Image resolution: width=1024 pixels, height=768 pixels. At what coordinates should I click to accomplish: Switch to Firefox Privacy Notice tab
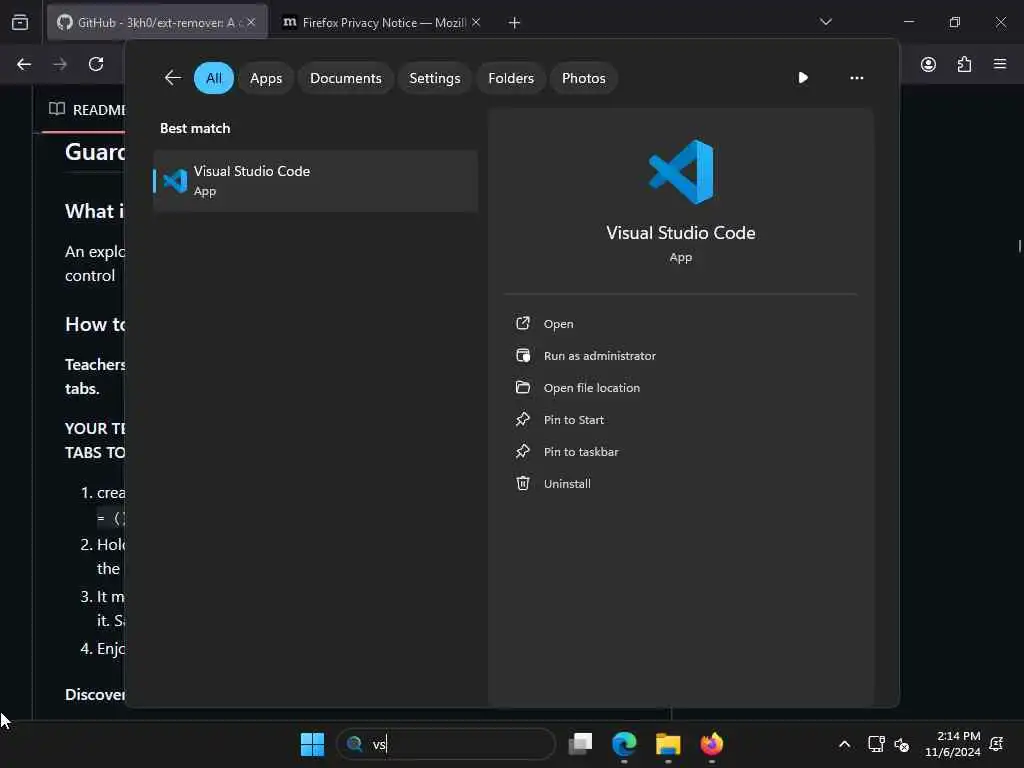pos(381,22)
